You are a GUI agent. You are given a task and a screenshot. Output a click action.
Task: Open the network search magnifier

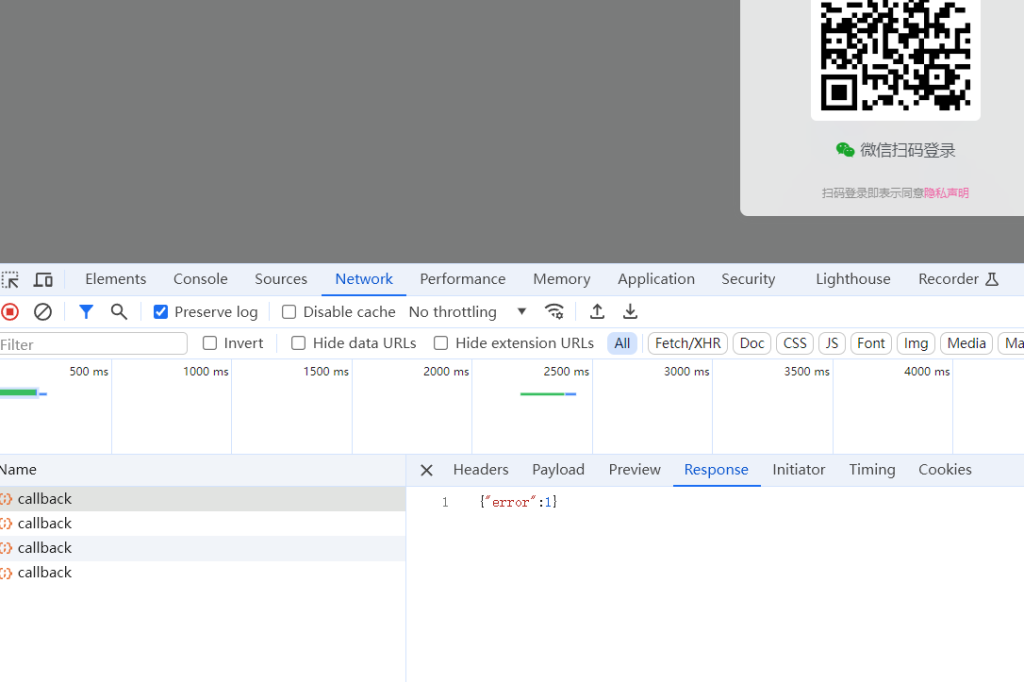(x=119, y=312)
